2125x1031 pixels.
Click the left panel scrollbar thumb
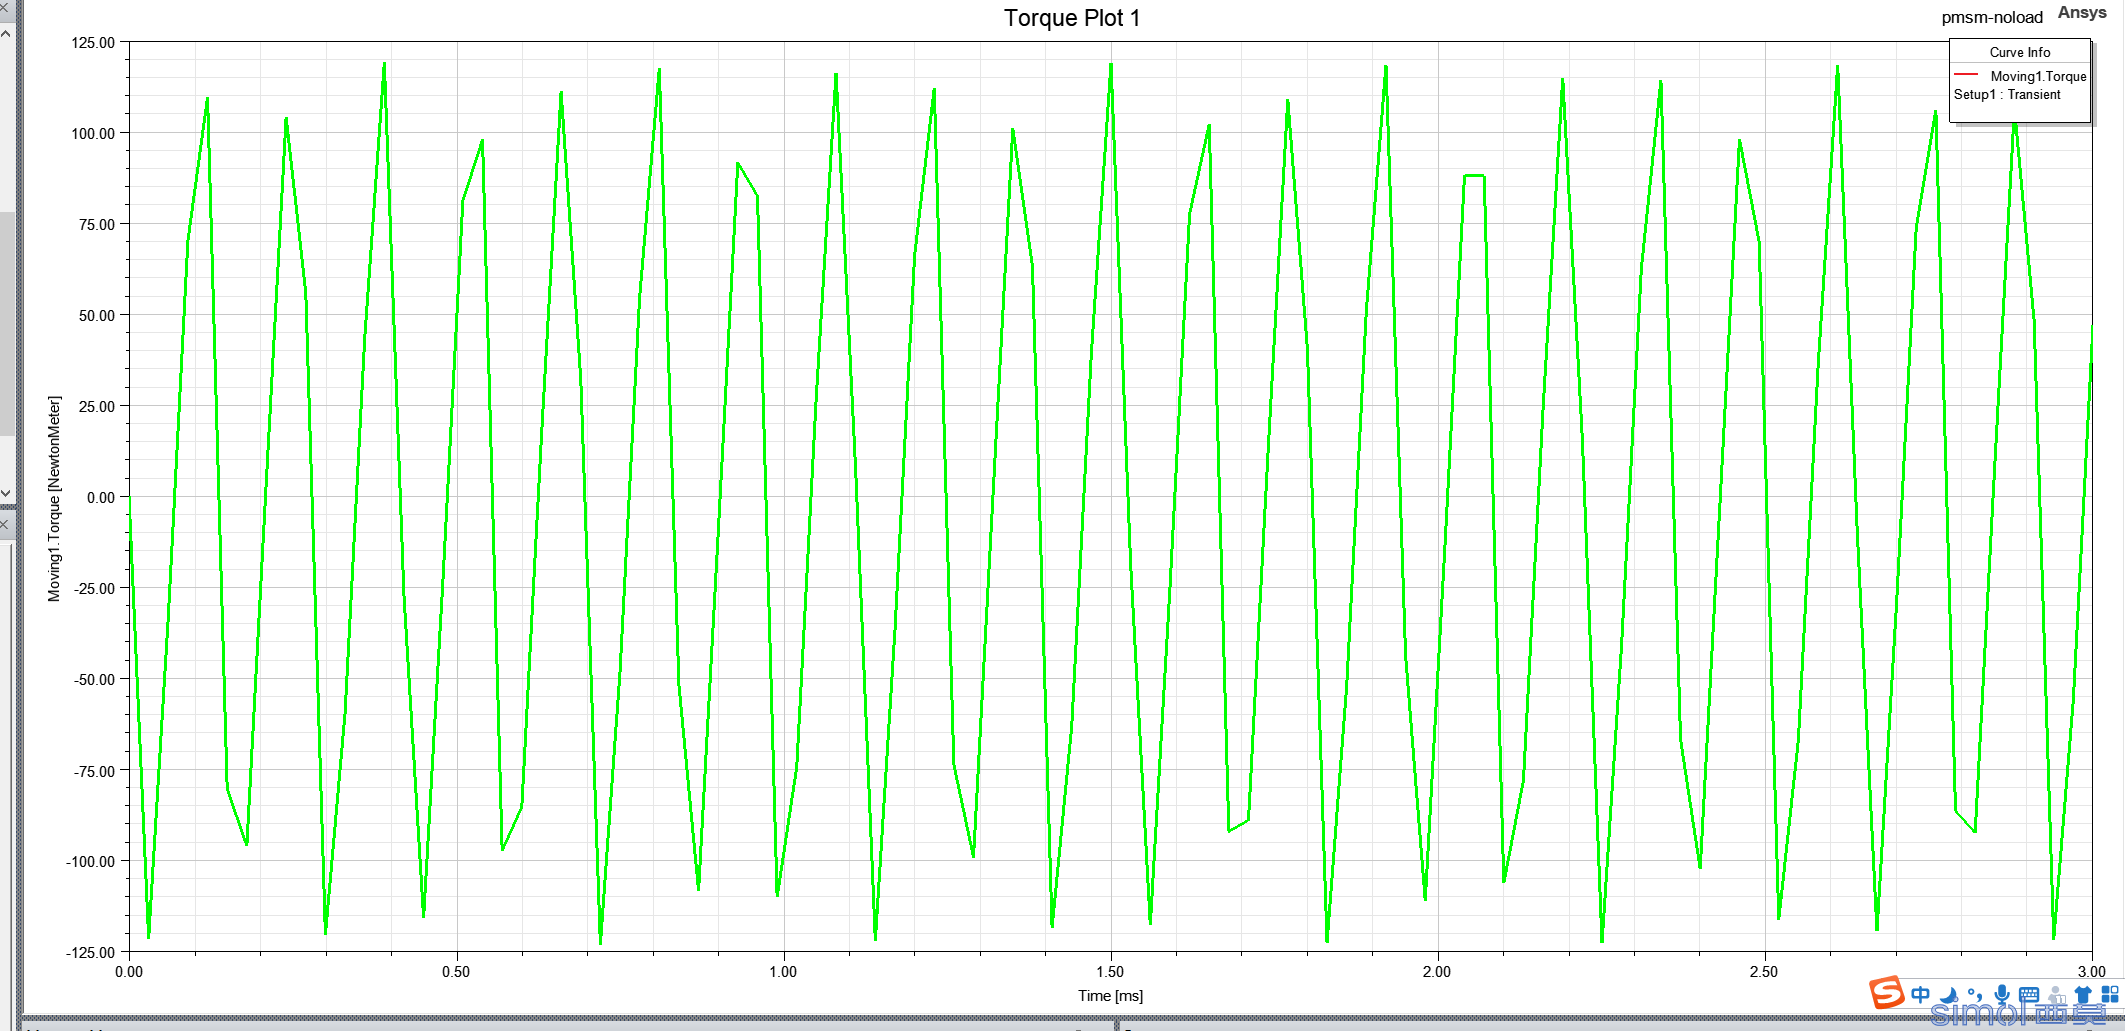click(x=6, y=323)
